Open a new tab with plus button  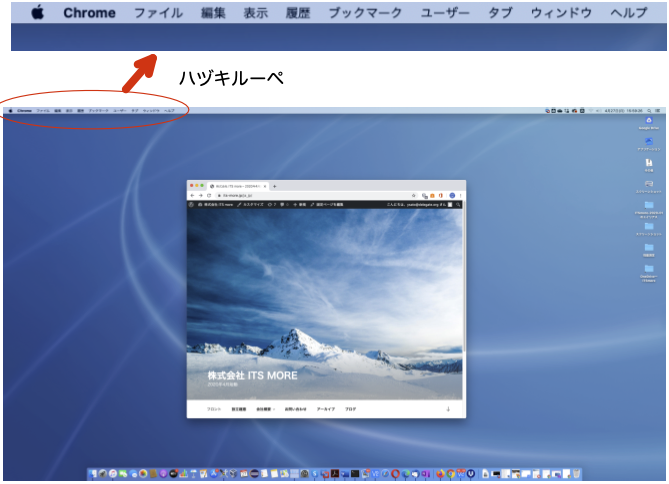275,186
